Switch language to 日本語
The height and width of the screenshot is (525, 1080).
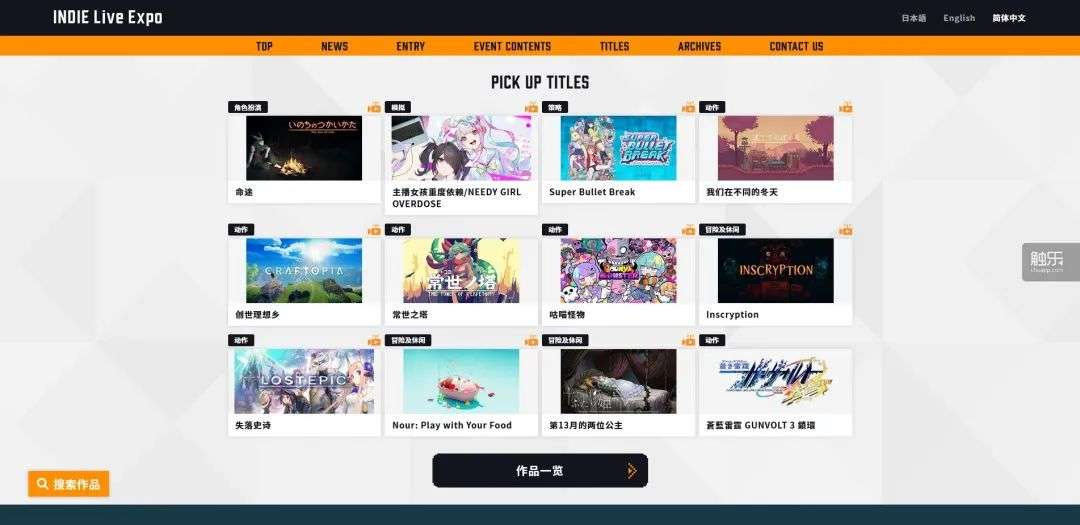[914, 18]
